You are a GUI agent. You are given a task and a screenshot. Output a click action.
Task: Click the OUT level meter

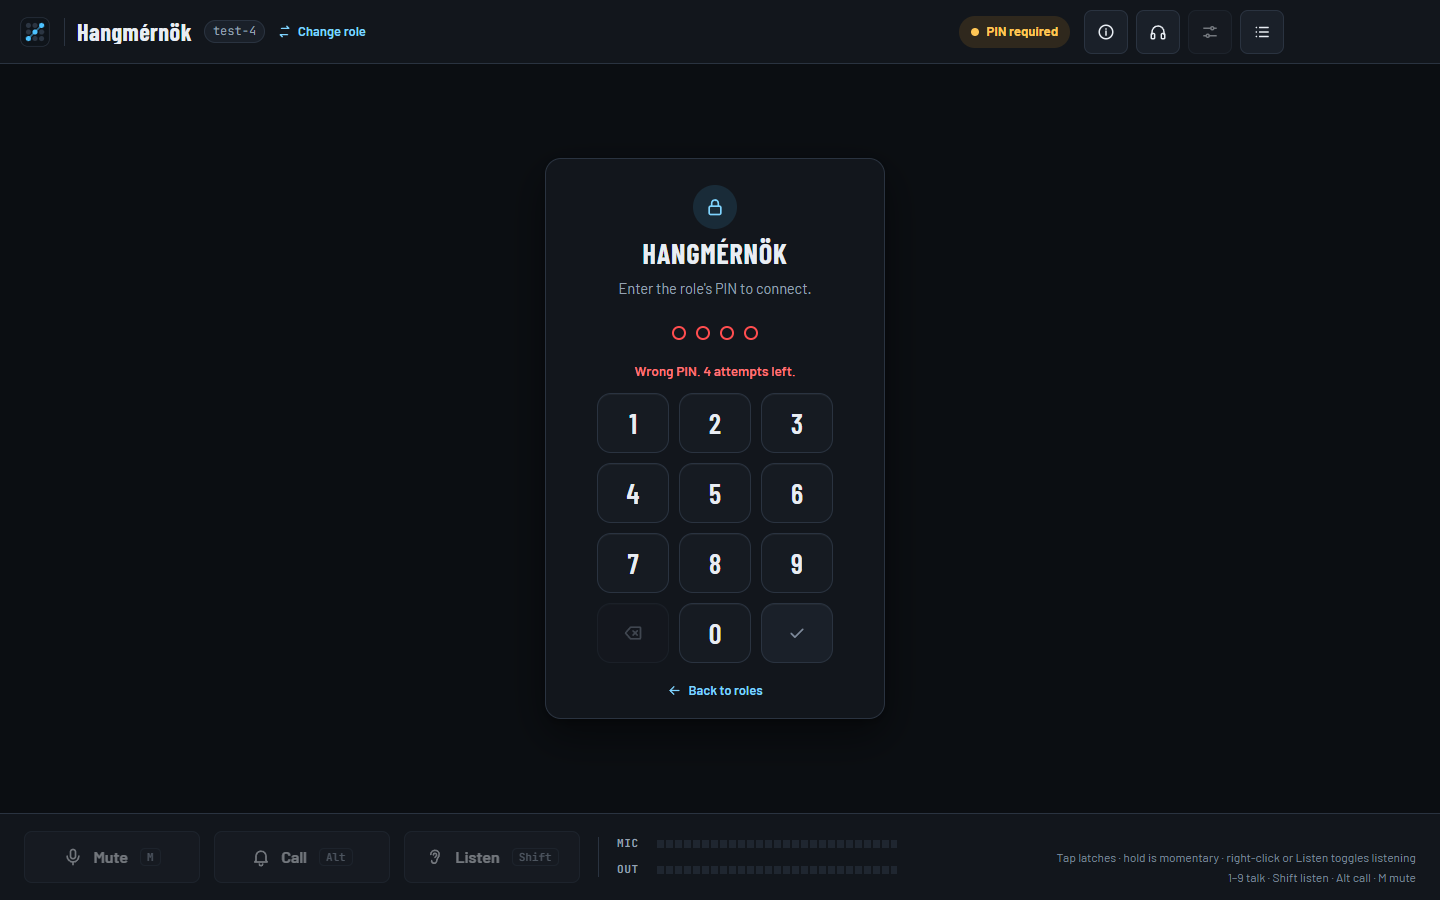click(777, 870)
